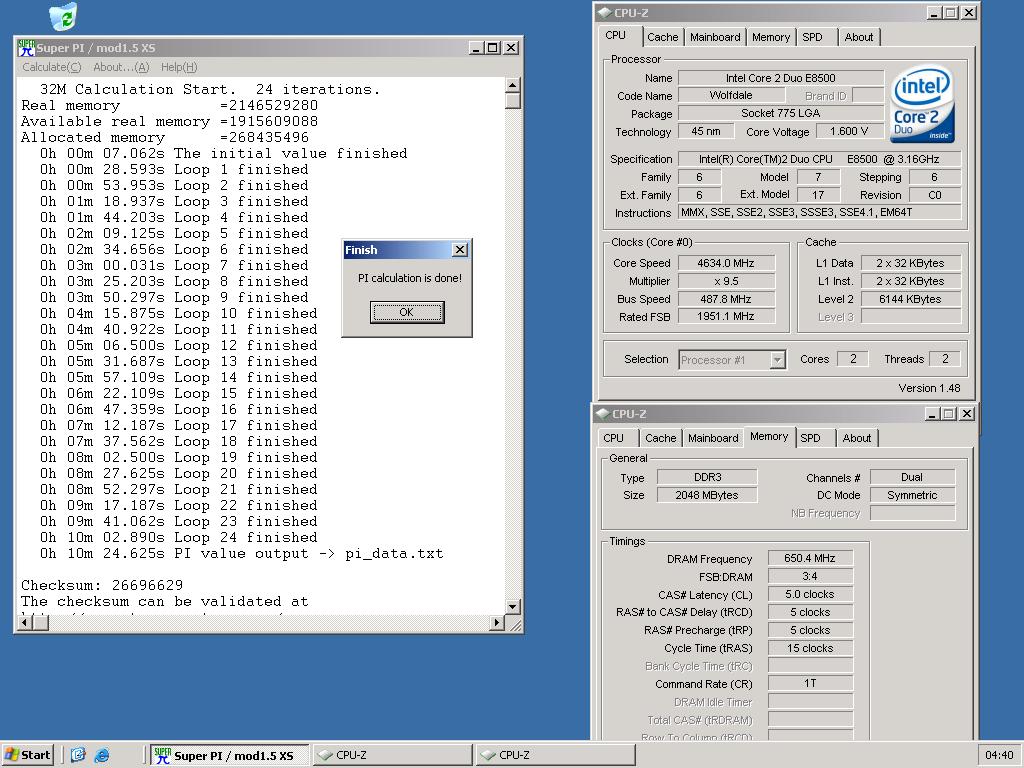Open Cache tab in lower CPU-Z window
Image resolution: width=1024 pixels, height=768 pixels.
[661, 438]
